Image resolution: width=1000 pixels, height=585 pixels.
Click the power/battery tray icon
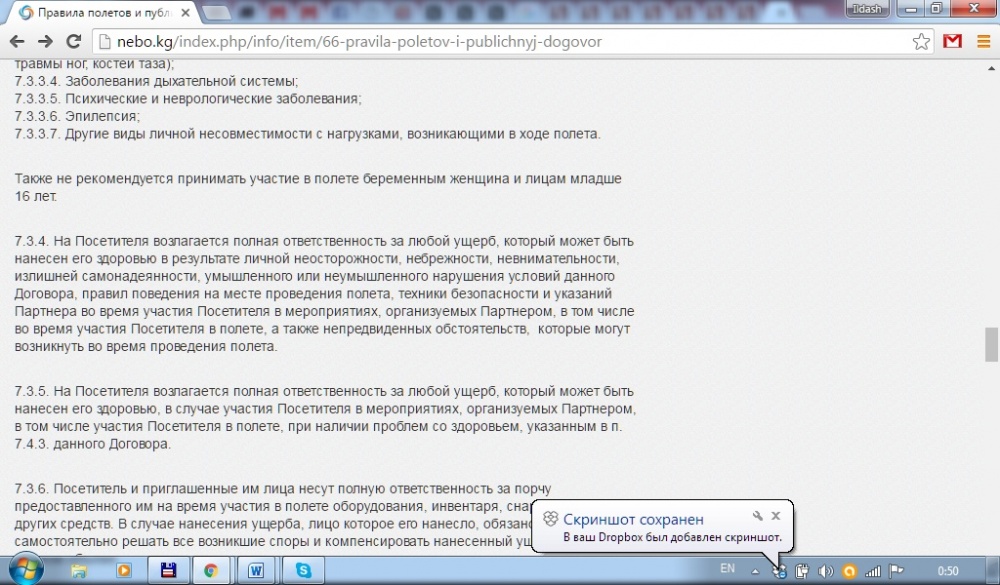802,571
